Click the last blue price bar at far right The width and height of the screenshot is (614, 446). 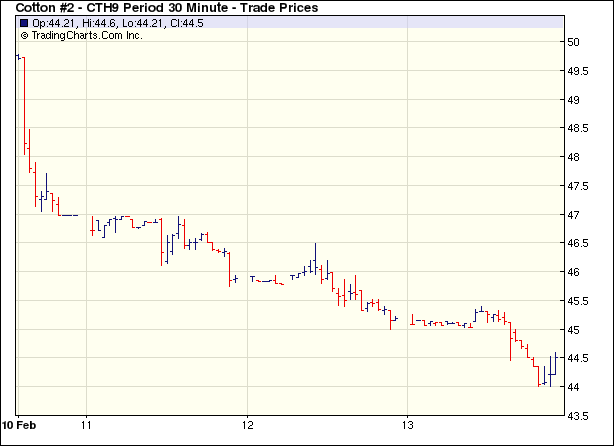555,364
